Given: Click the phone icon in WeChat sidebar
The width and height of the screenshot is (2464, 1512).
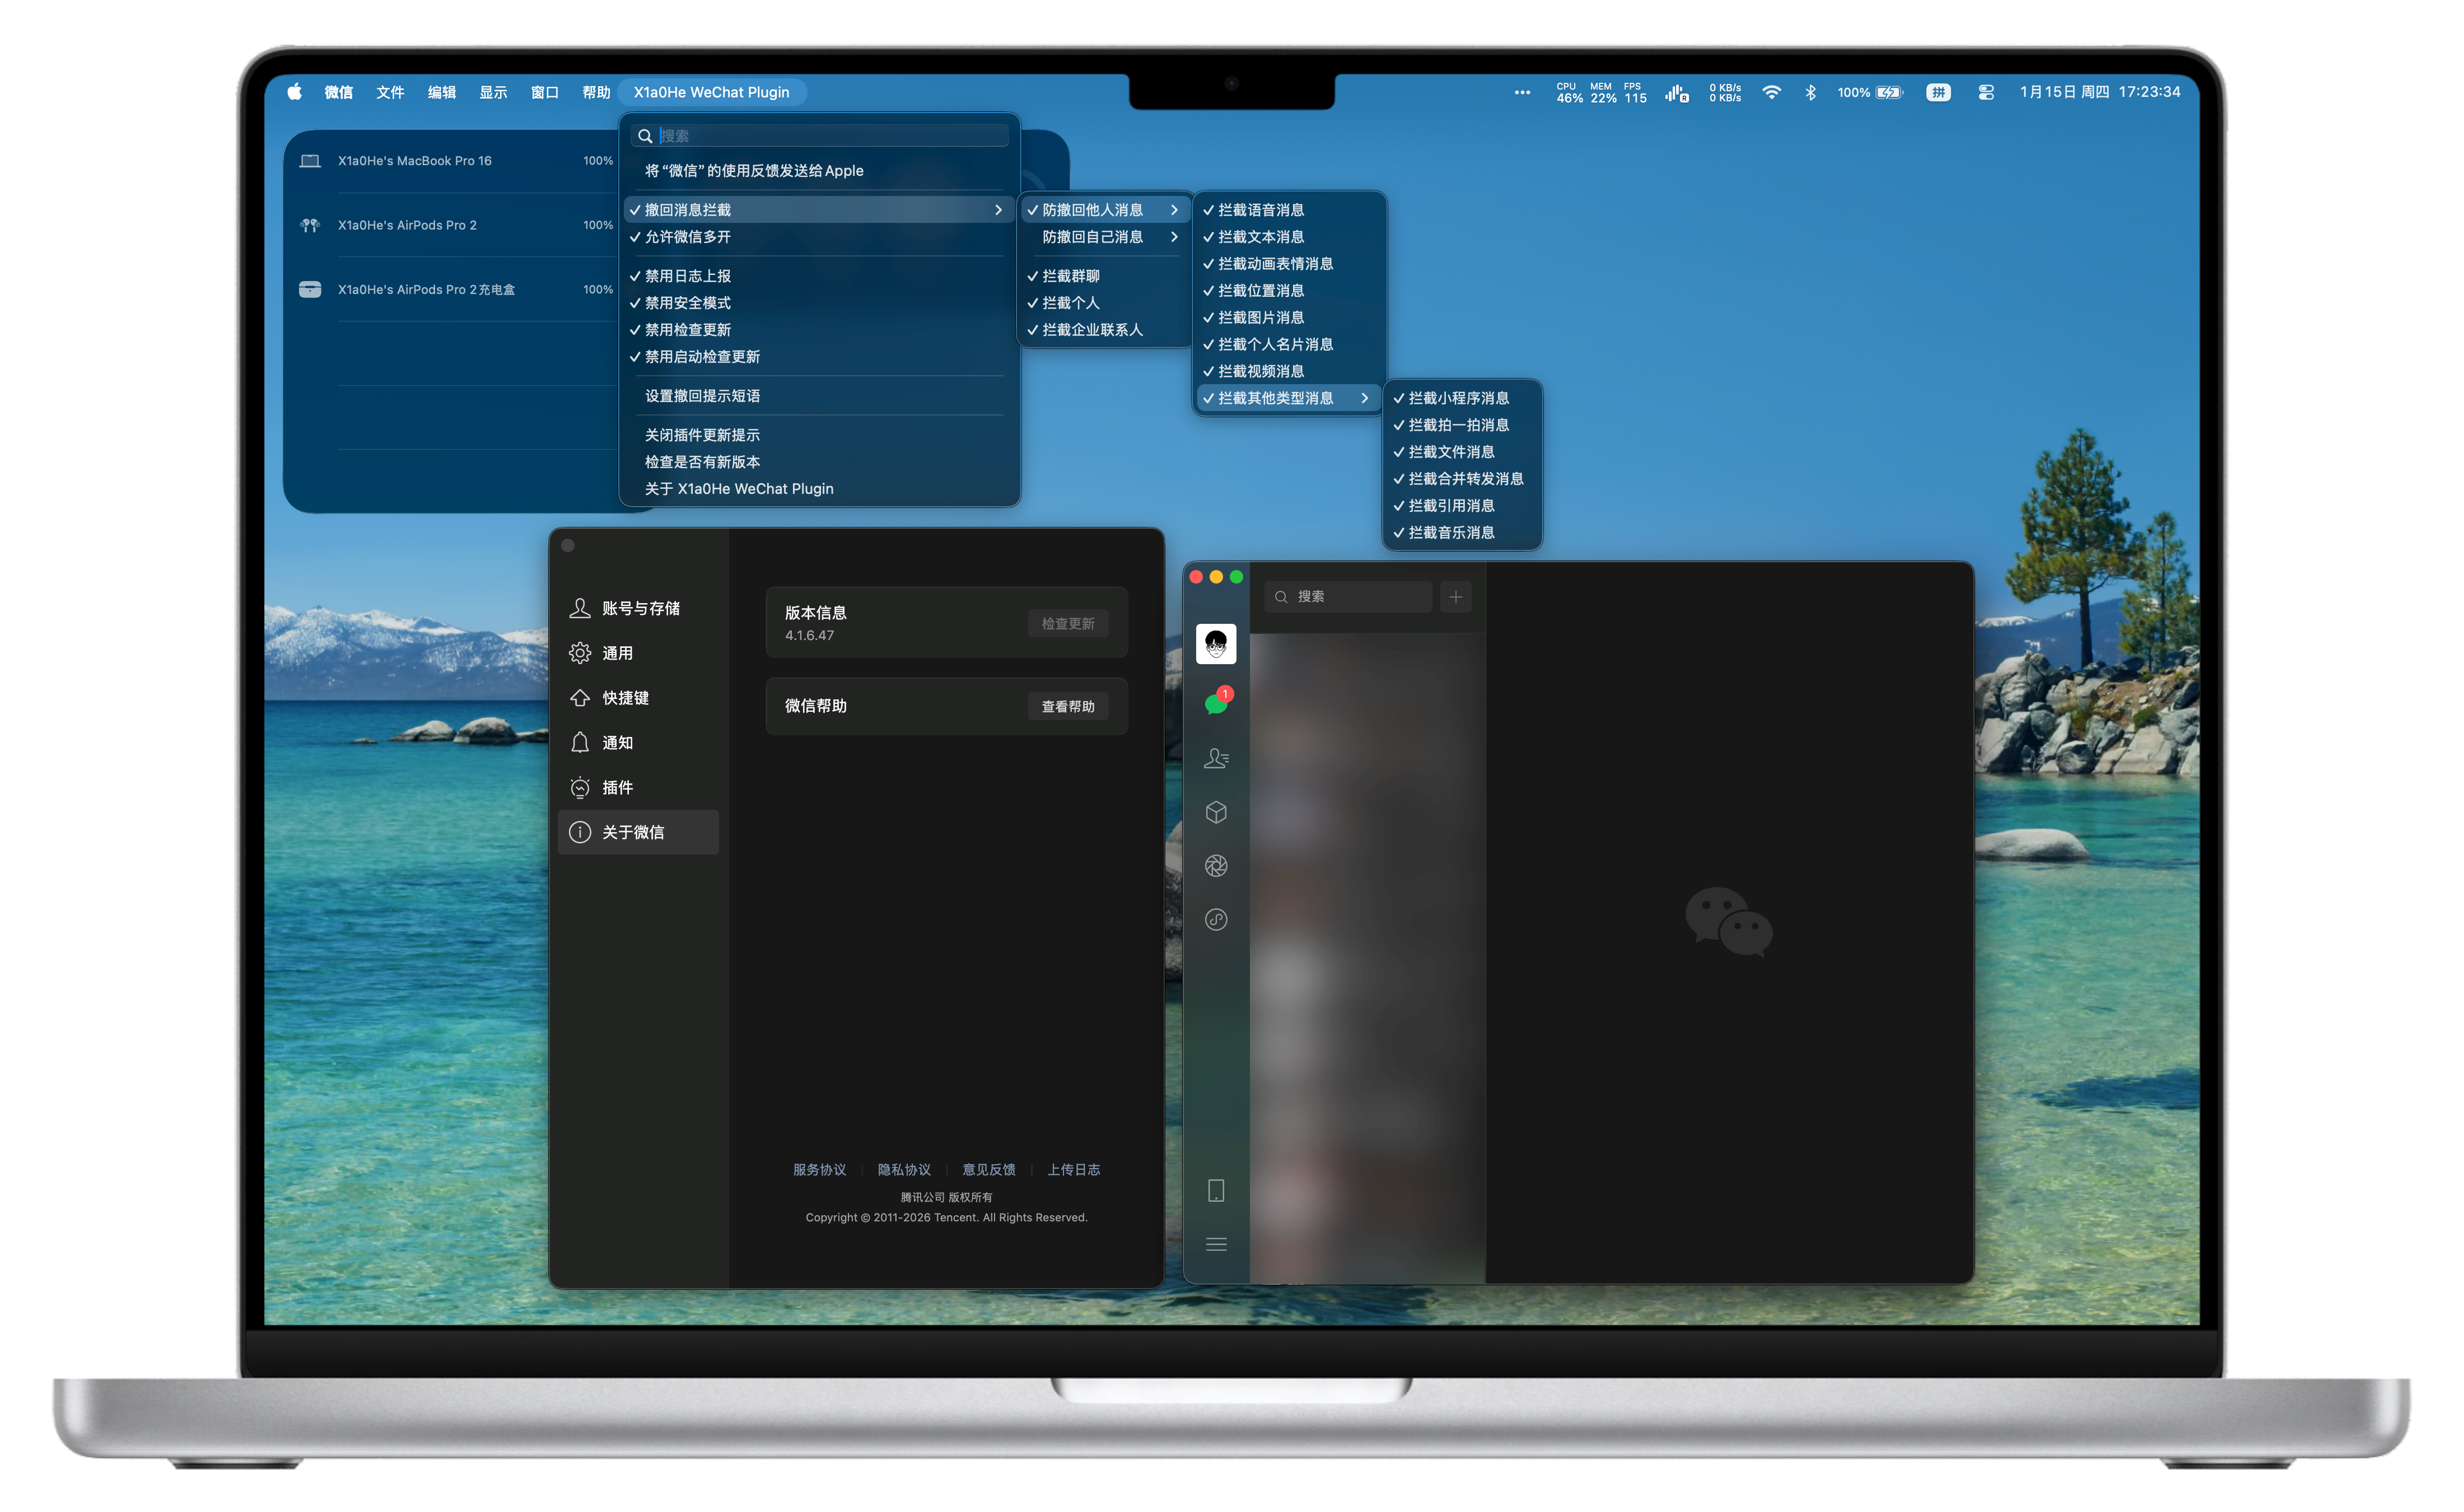Looking at the screenshot, I should click(1216, 1191).
